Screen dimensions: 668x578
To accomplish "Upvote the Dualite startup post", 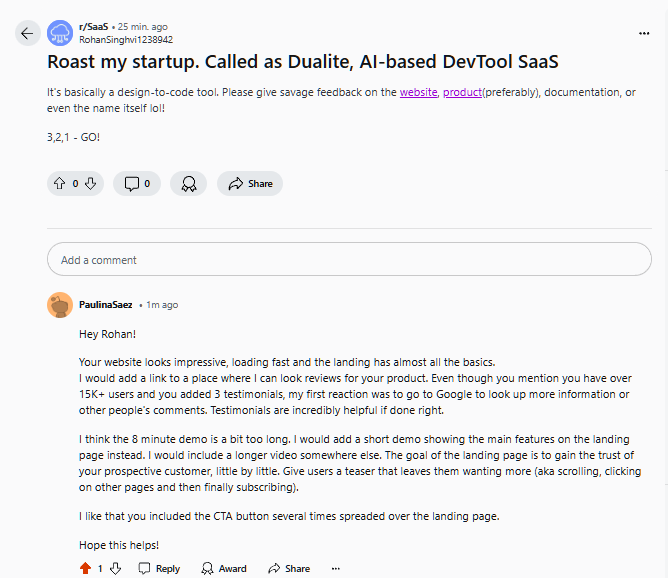I will click(59, 184).
